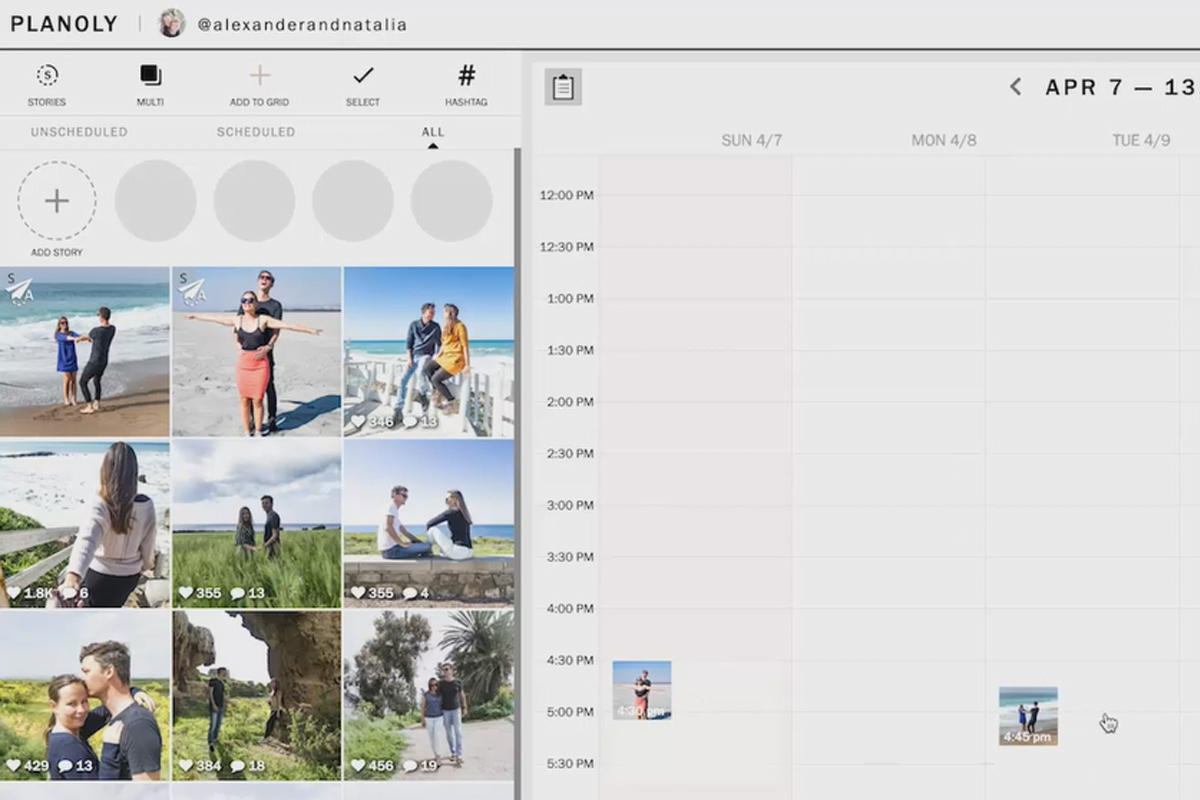The image size is (1200, 800).
Task: Click the 12:00 PM time label
Action: [x=566, y=195]
